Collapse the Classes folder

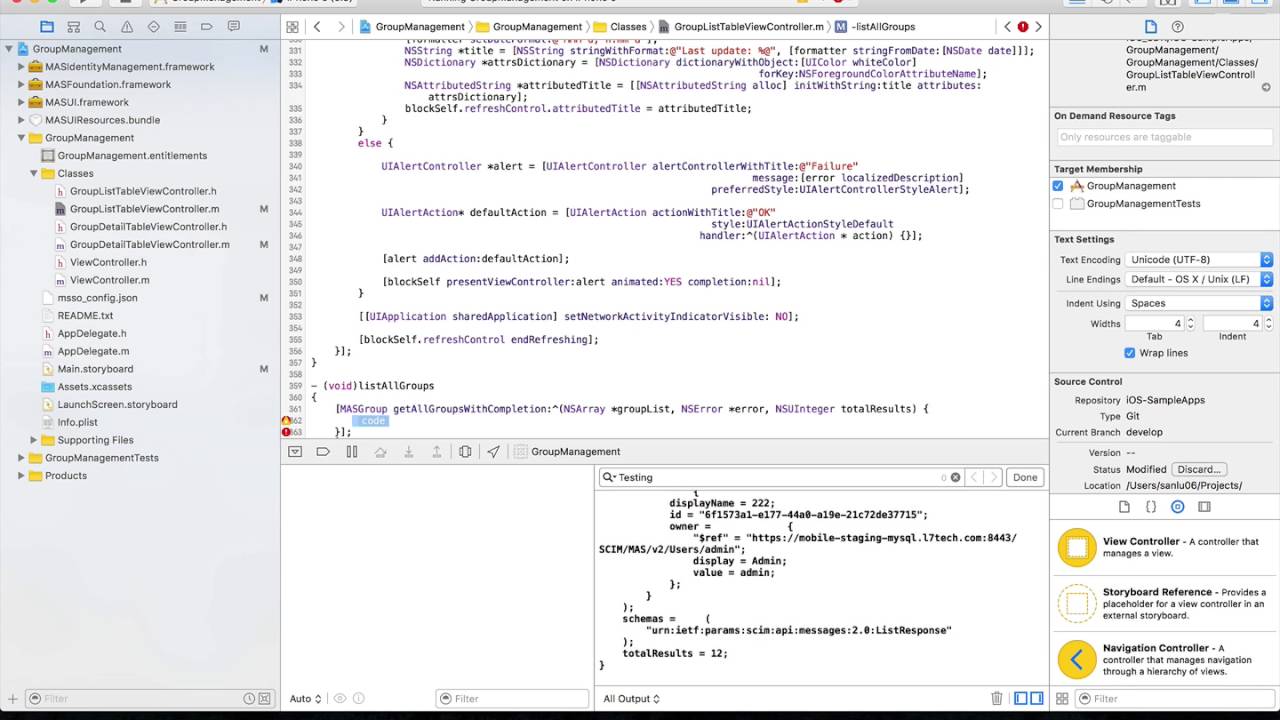[34, 173]
